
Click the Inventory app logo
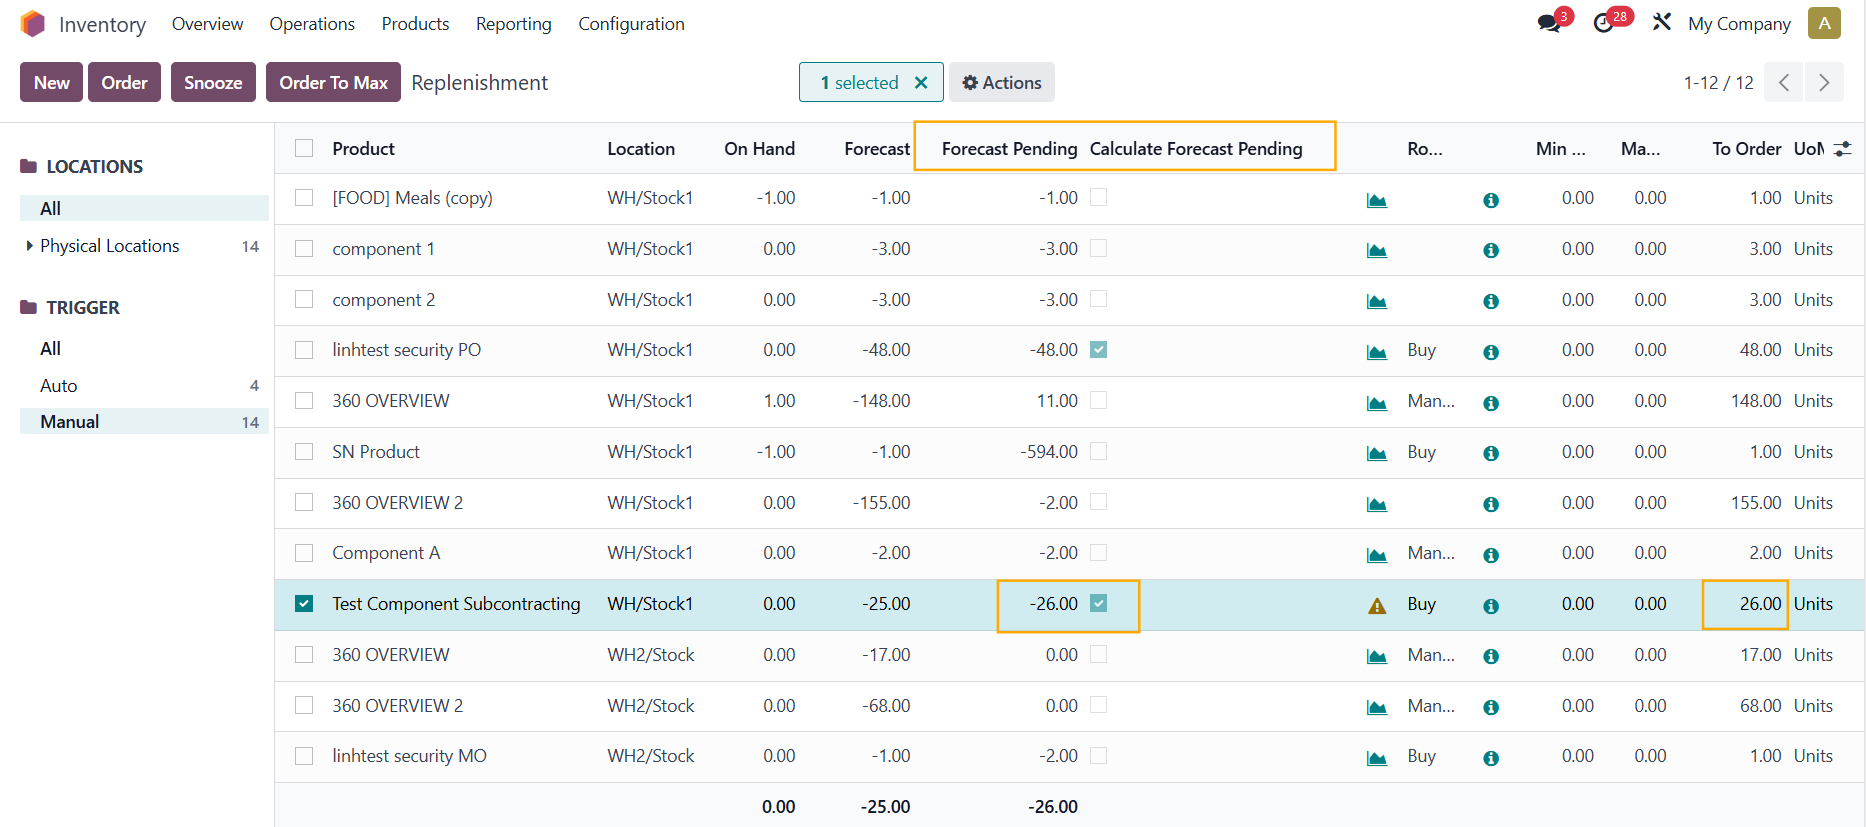tap(33, 24)
